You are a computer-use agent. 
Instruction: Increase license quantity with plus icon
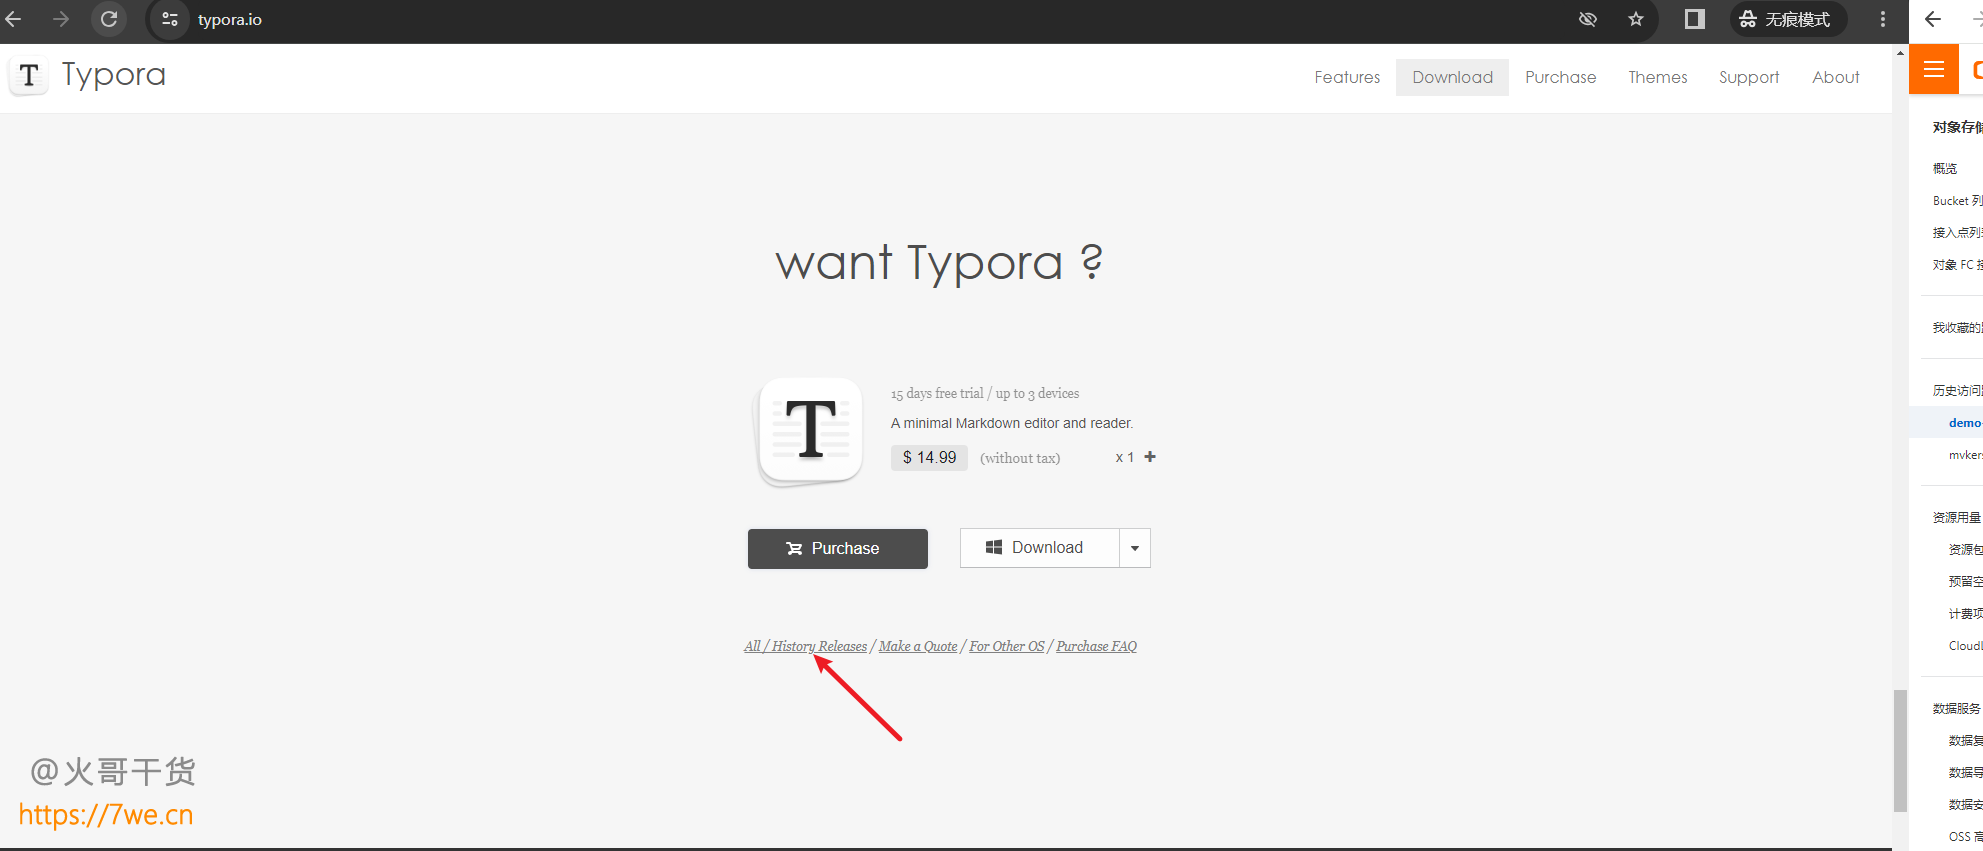click(x=1150, y=457)
